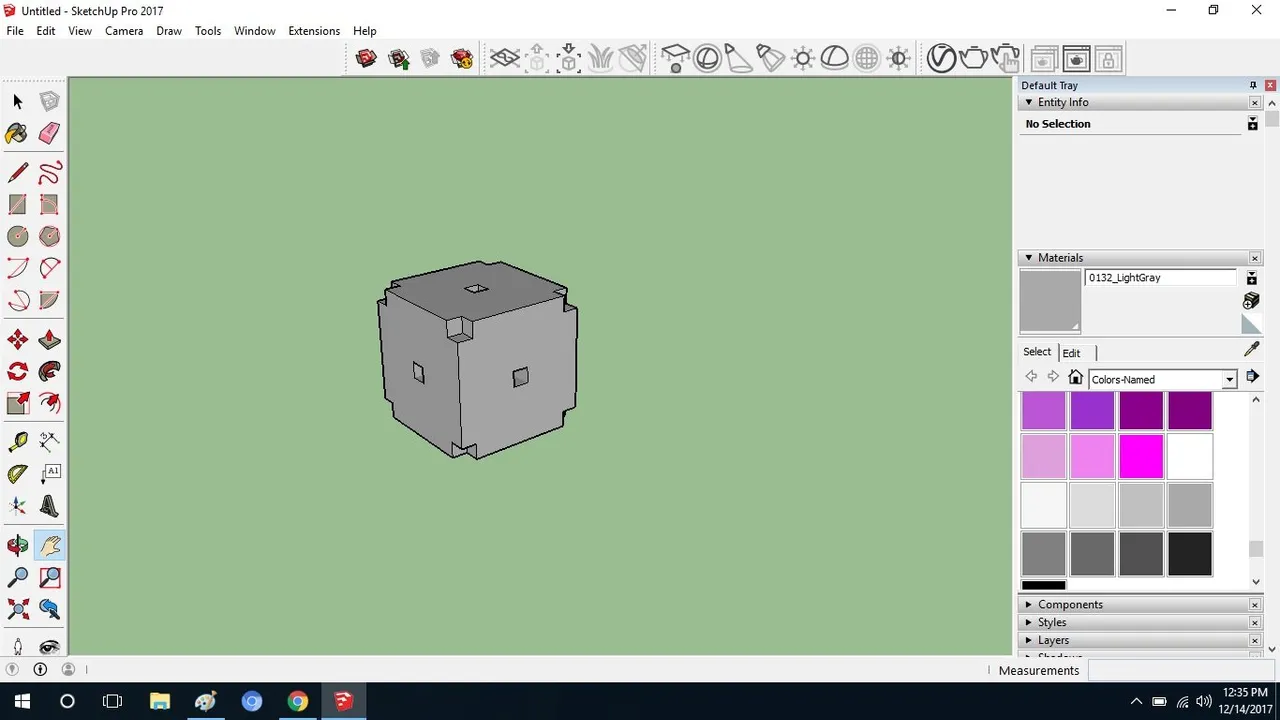Select the Move tool
Image resolution: width=1280 pixels, height=720 pixels.
click(17, 340)
